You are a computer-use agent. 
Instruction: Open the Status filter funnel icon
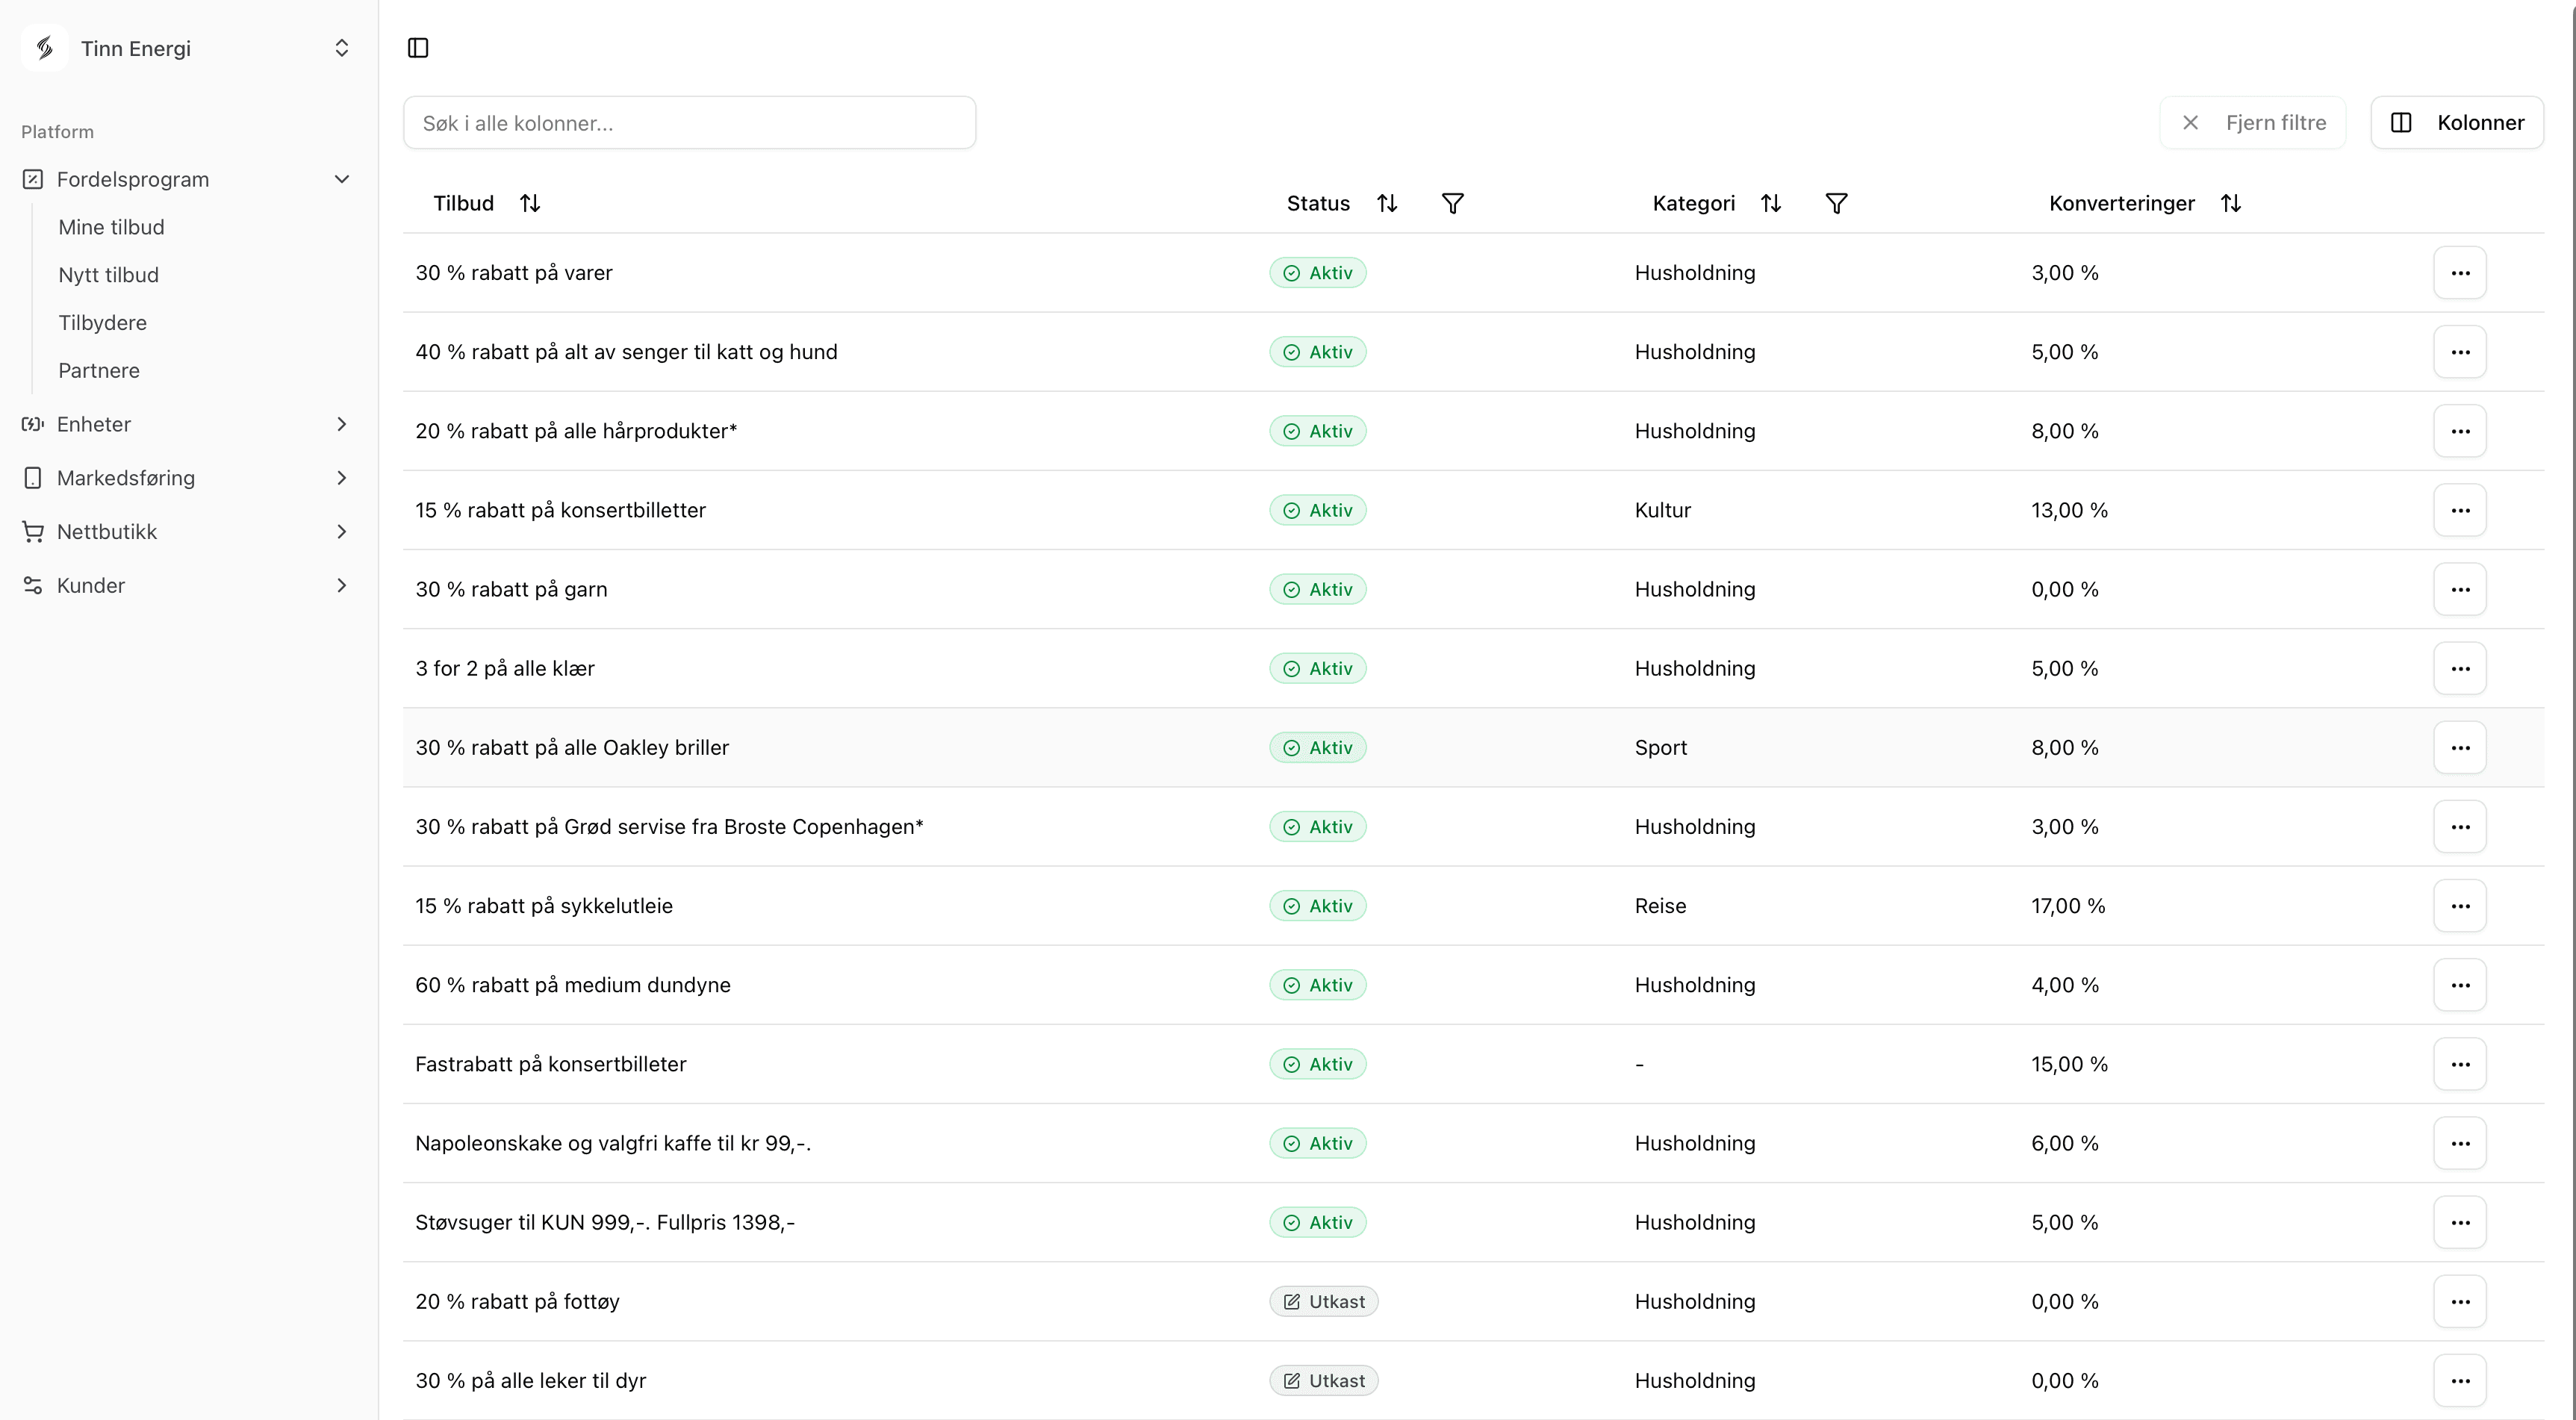(x=1453, y=204)
